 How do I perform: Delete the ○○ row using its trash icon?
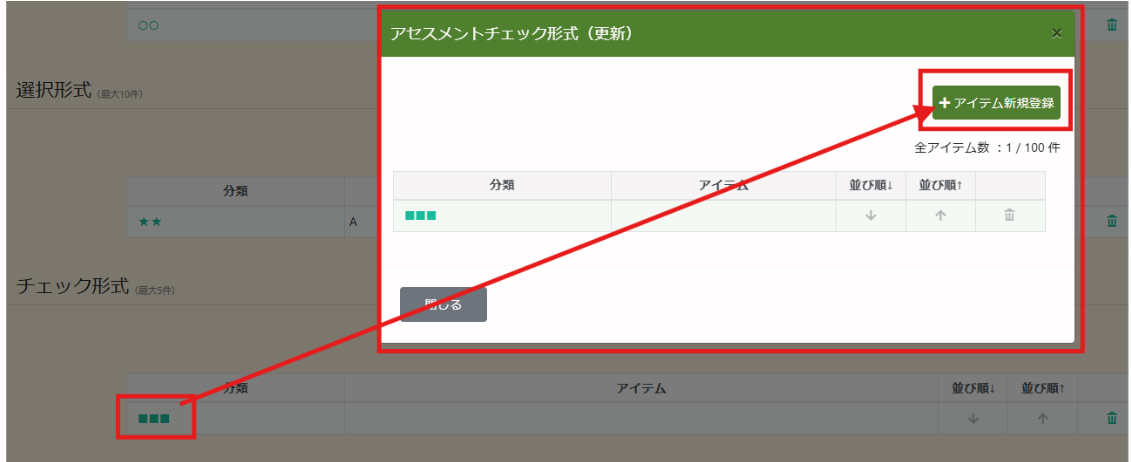[1112, 25]
